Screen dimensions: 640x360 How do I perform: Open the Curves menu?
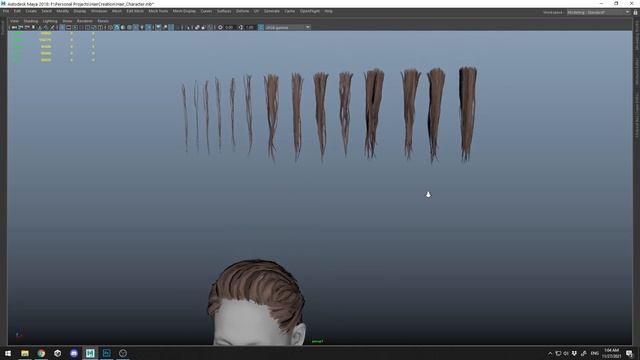(206, 11)
